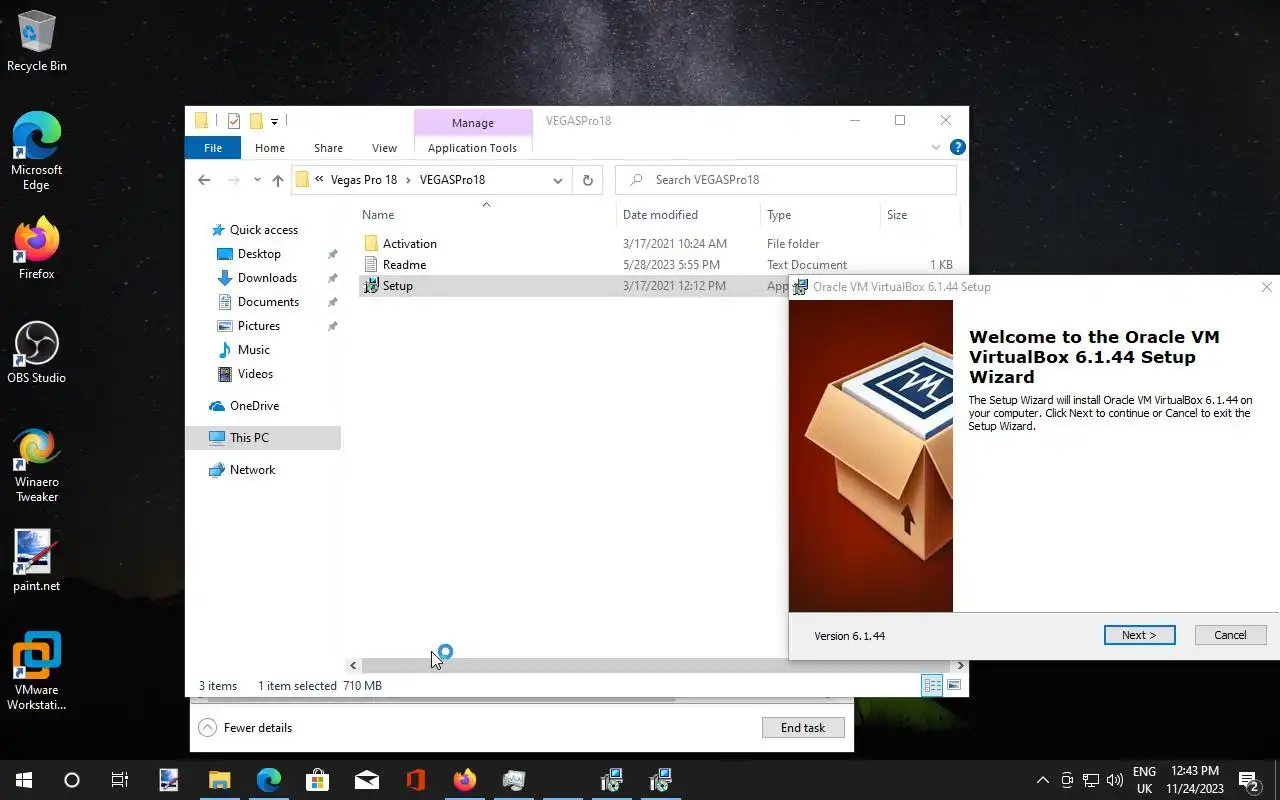Open Microsoft Store from the taskbar
This screenshot has width=1280, height=800.
[x=317, y=780]
